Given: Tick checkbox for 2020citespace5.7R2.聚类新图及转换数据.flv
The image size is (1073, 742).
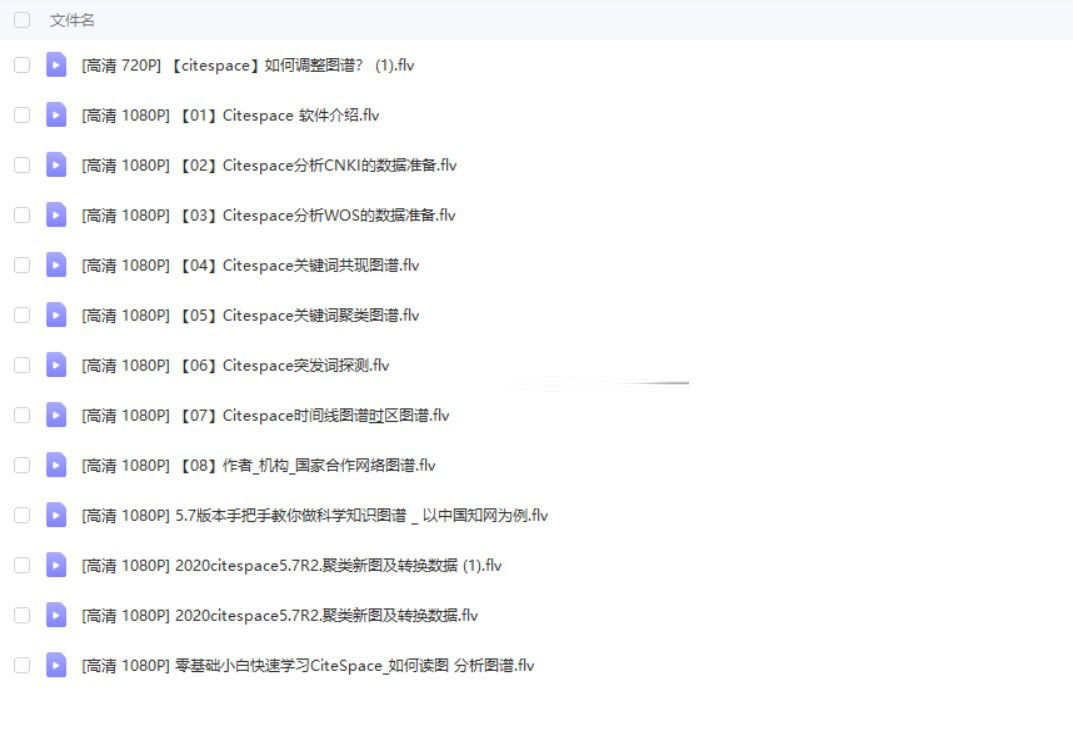Looking at the screenshot, I should click(22, 615).
